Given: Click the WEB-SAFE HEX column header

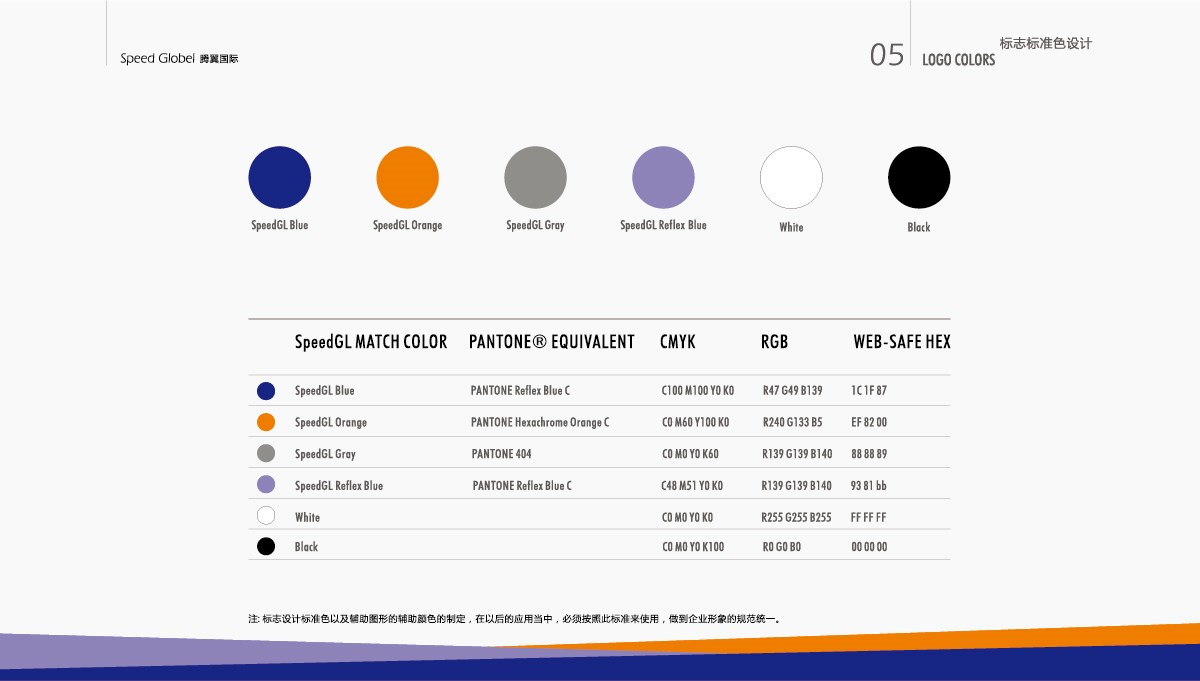Looking at the screenshot, I should [x=902, y=342].
